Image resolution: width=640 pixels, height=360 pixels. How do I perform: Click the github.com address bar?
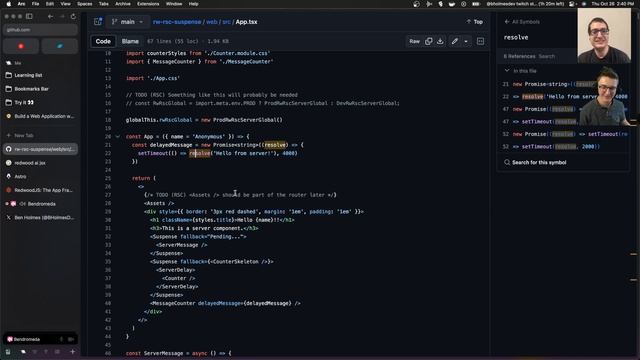coord(40,30)
